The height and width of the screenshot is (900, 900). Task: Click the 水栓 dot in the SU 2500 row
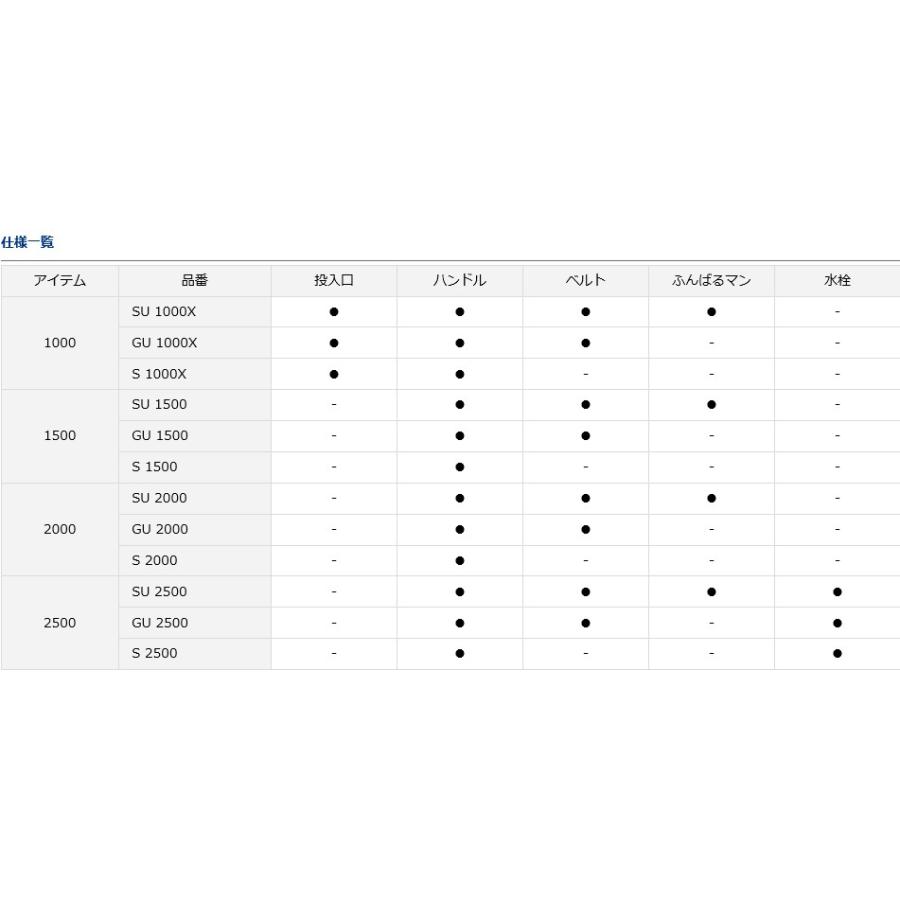tap(837, 592)
